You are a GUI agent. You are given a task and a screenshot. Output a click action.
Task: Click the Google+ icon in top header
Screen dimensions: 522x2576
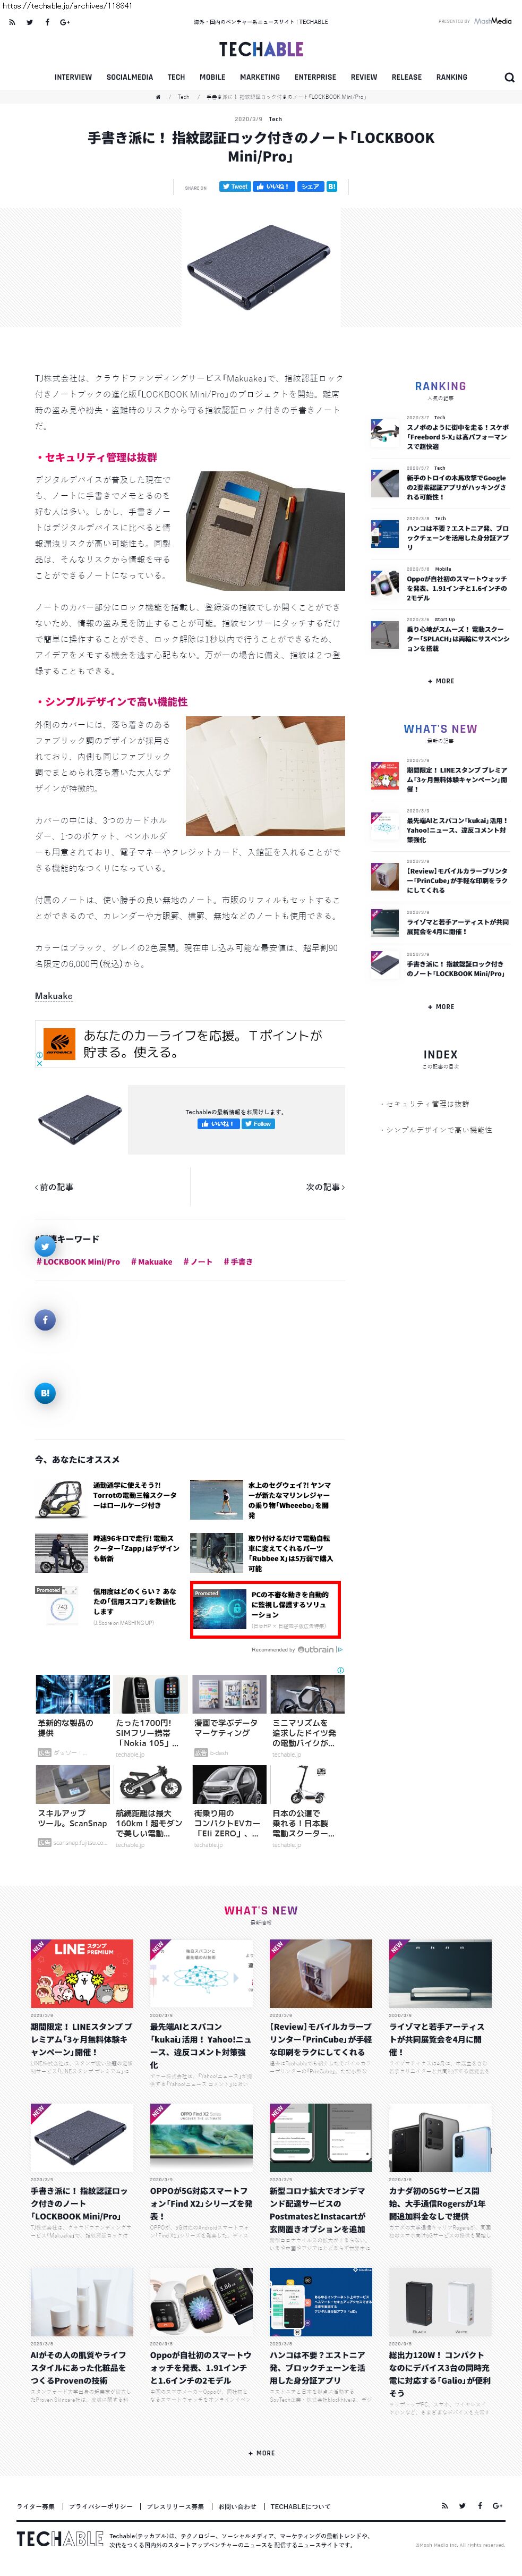click(65, 22)
